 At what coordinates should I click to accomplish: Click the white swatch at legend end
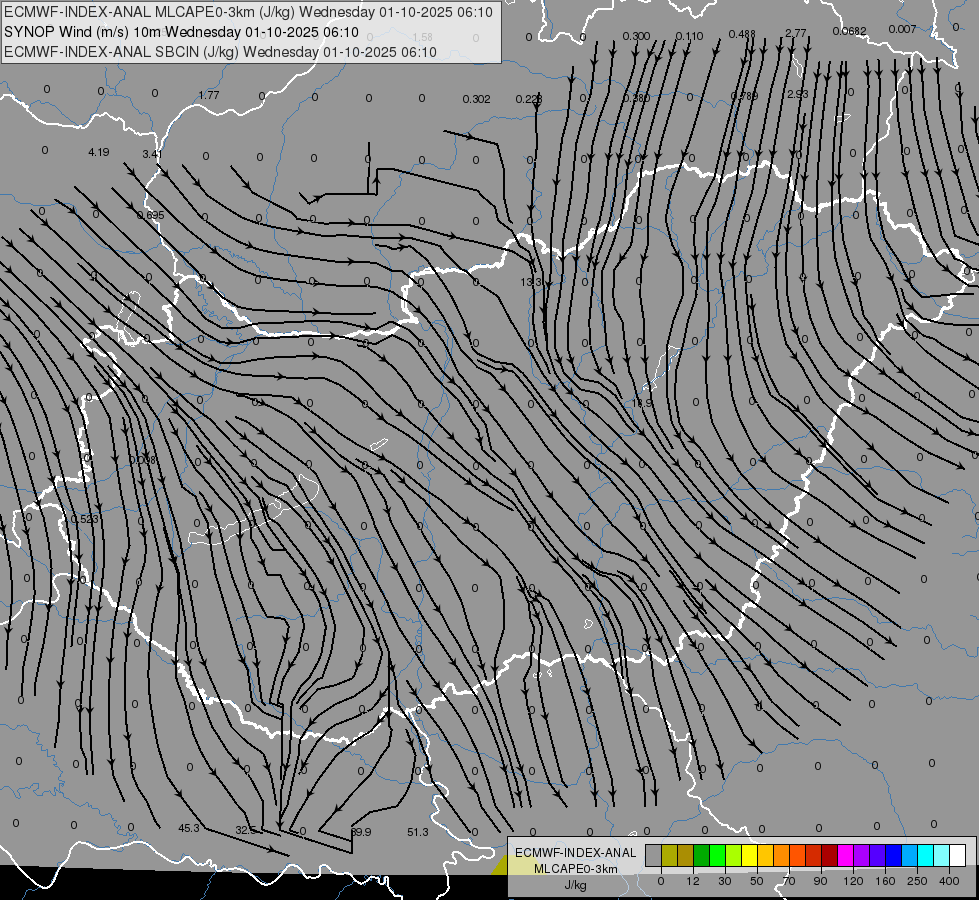(957, 855)
